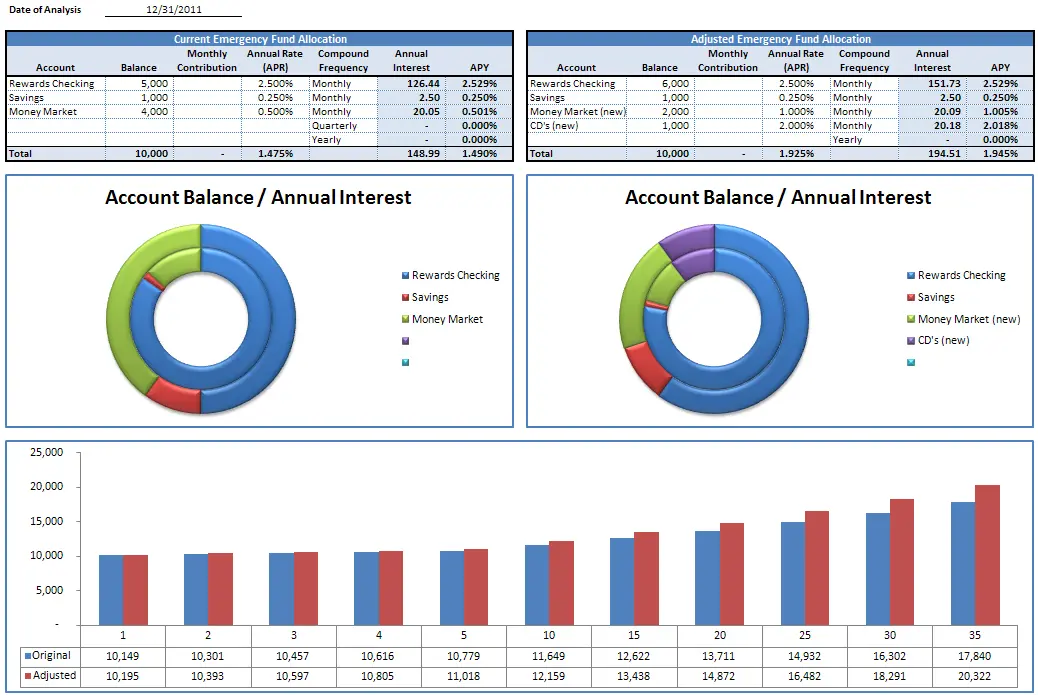The width and height of the screenshot is (1038, 695).
Task: Click the green Money Market legend marker
Action: (405, 320)
